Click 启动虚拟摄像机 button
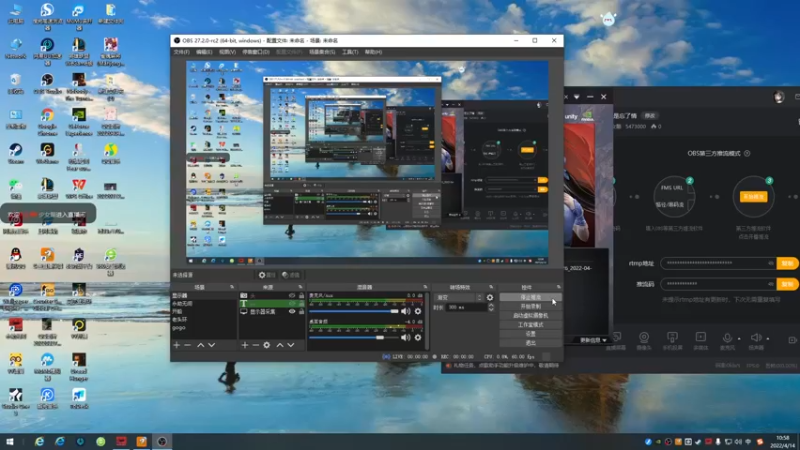 [531, 316]
